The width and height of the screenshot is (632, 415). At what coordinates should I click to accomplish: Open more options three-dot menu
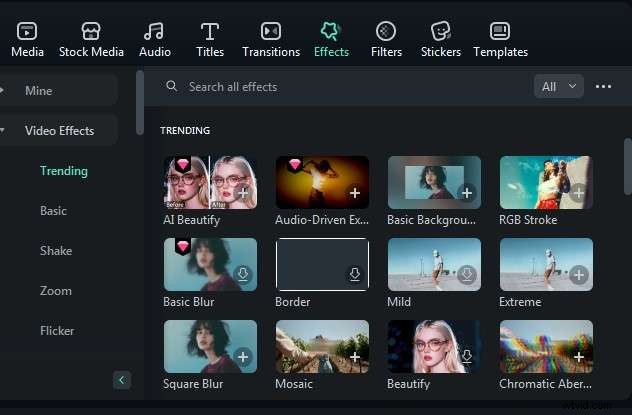click(x=603, y=87)
